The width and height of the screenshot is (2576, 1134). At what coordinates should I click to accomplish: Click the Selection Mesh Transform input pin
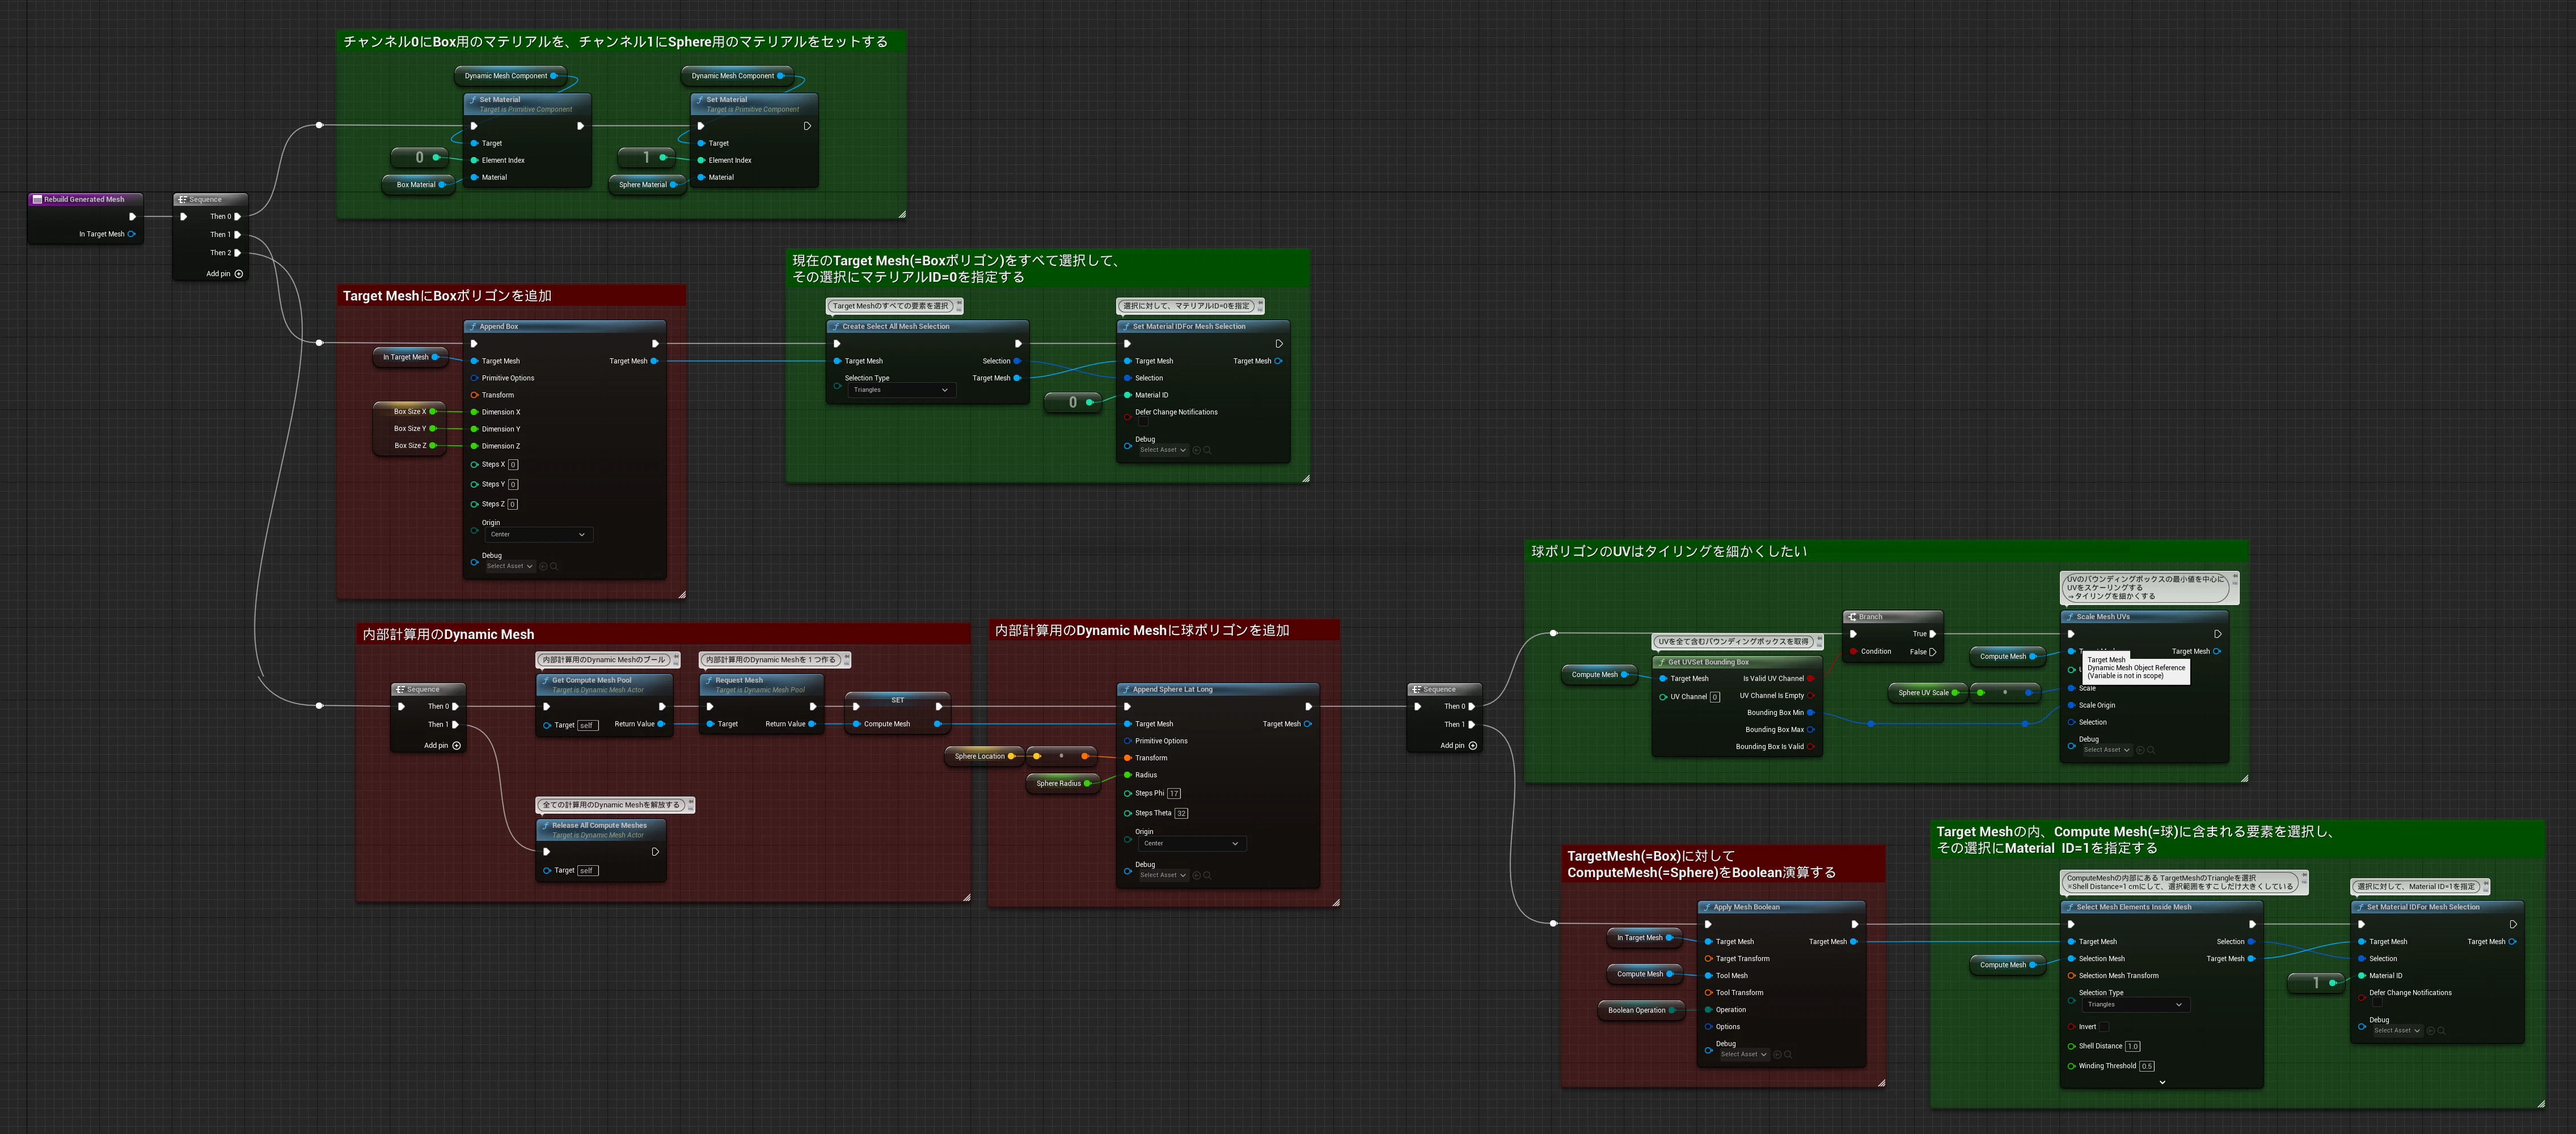(2071, 976)
